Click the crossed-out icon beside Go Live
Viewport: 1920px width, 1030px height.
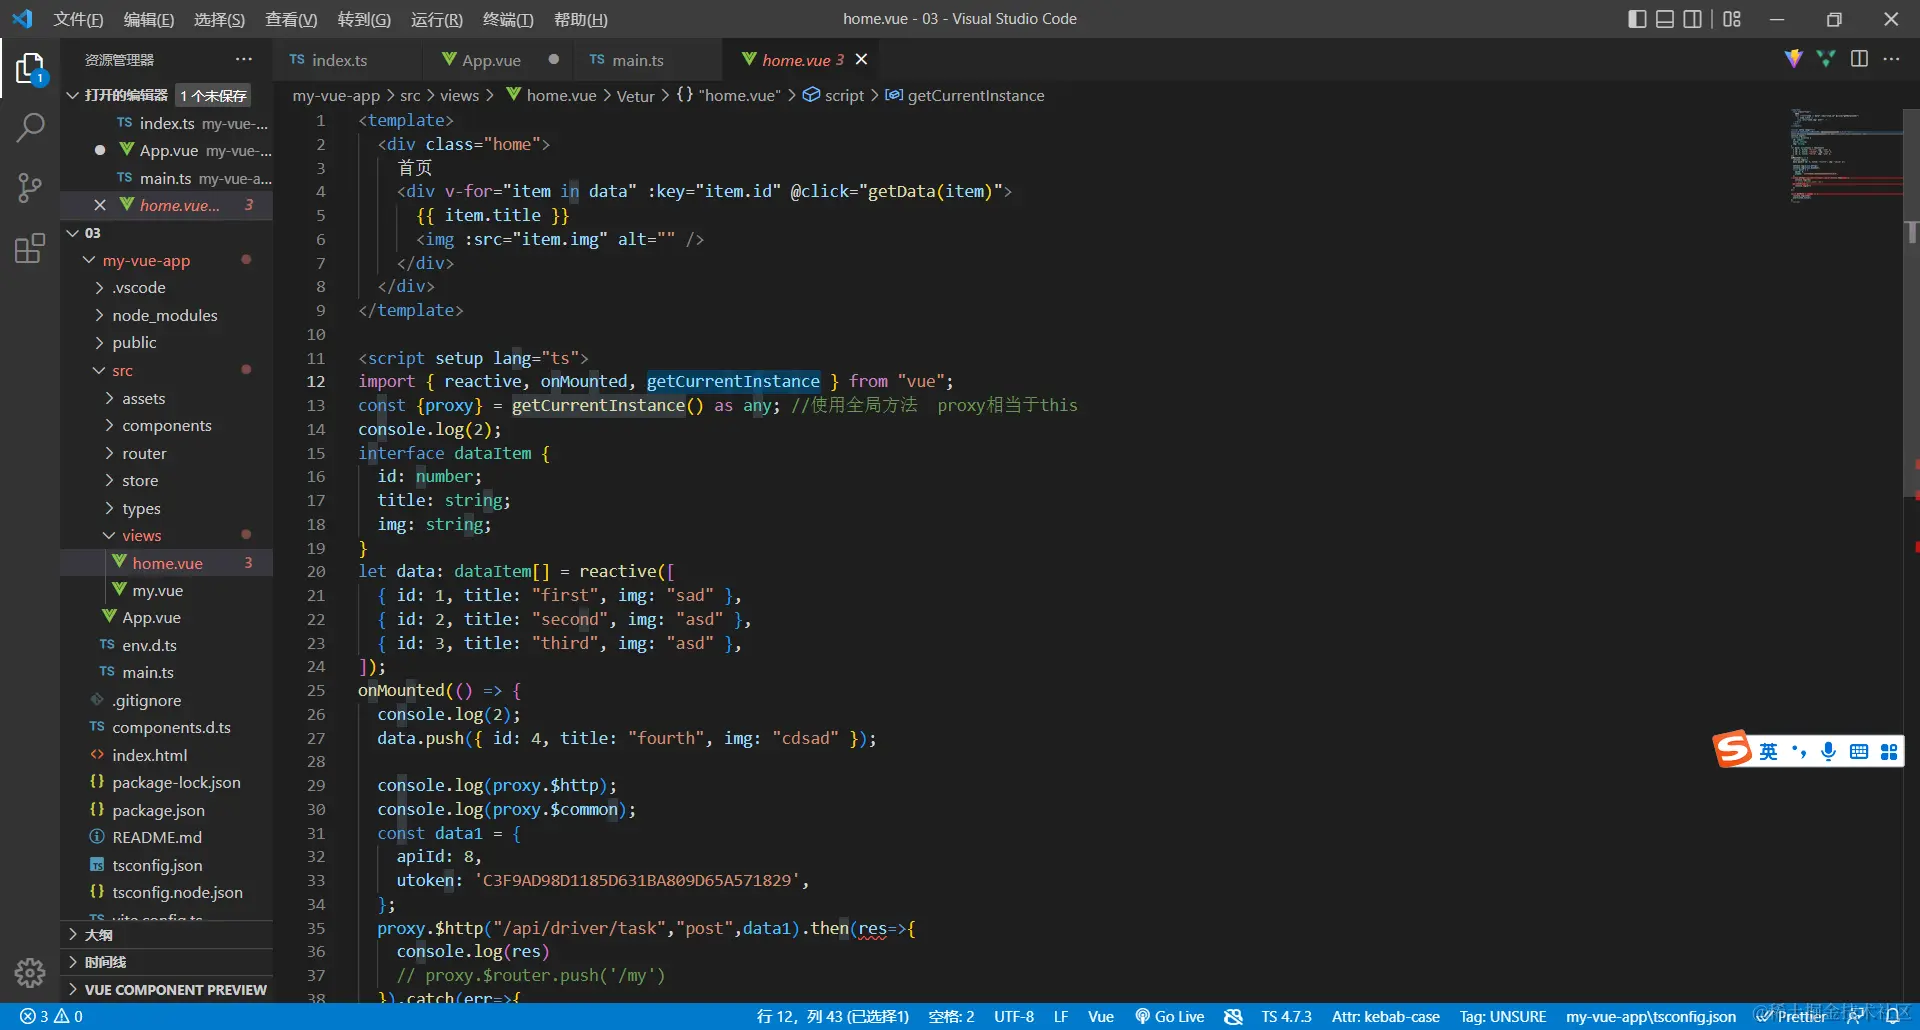[x=1233, y=1016]
